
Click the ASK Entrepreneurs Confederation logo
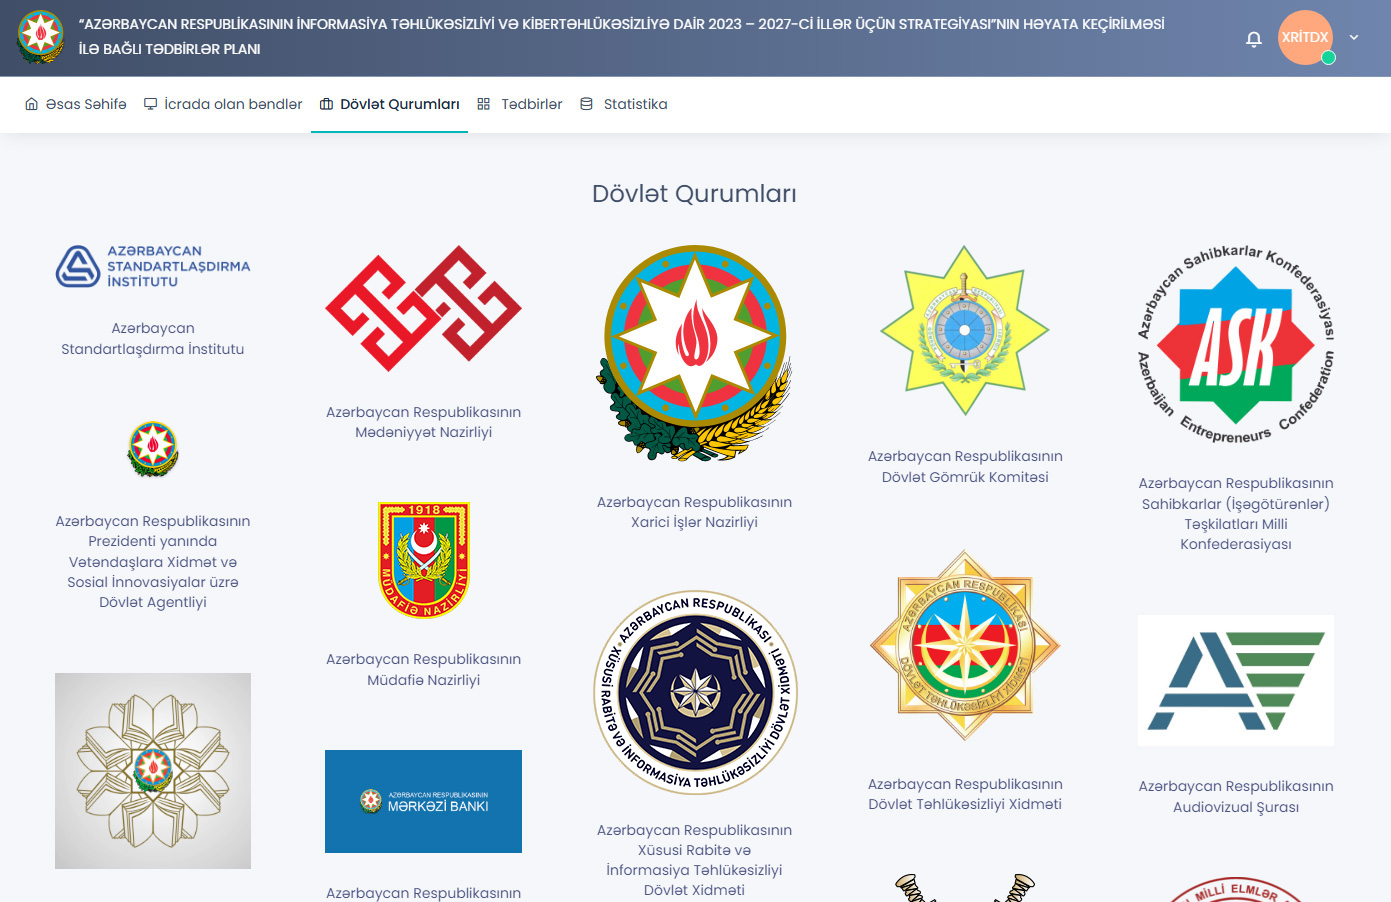(x=1236, y=344)
